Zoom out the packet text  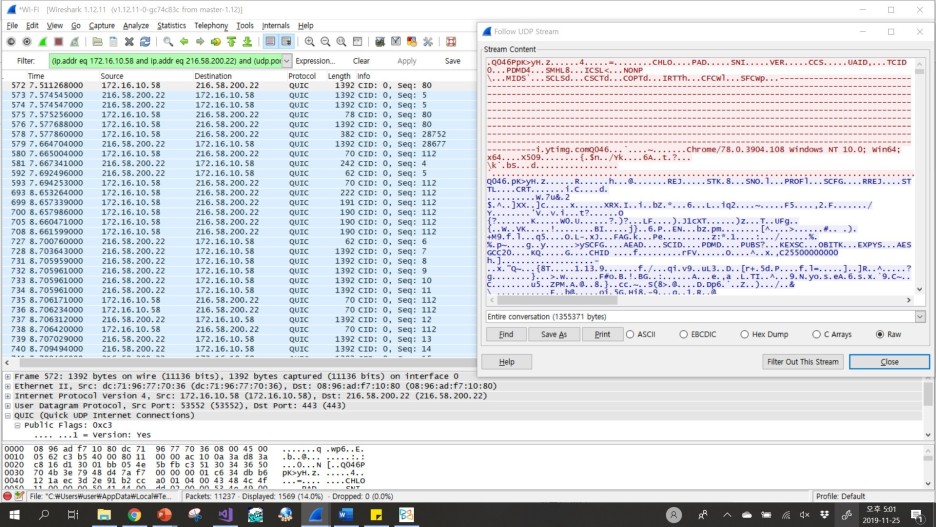coord(325,42)
